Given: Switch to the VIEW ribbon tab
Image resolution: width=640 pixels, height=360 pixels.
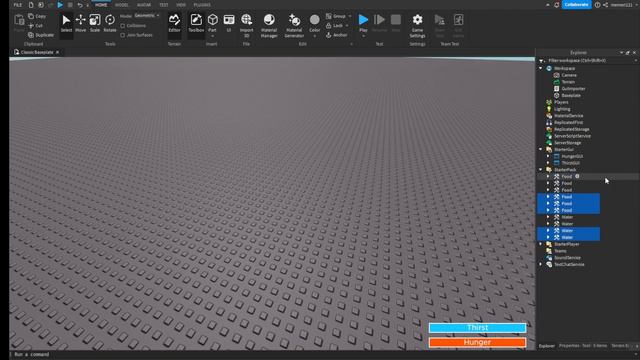Looking at the screenshot, I should pyautogui.click(x=181, y=5).
